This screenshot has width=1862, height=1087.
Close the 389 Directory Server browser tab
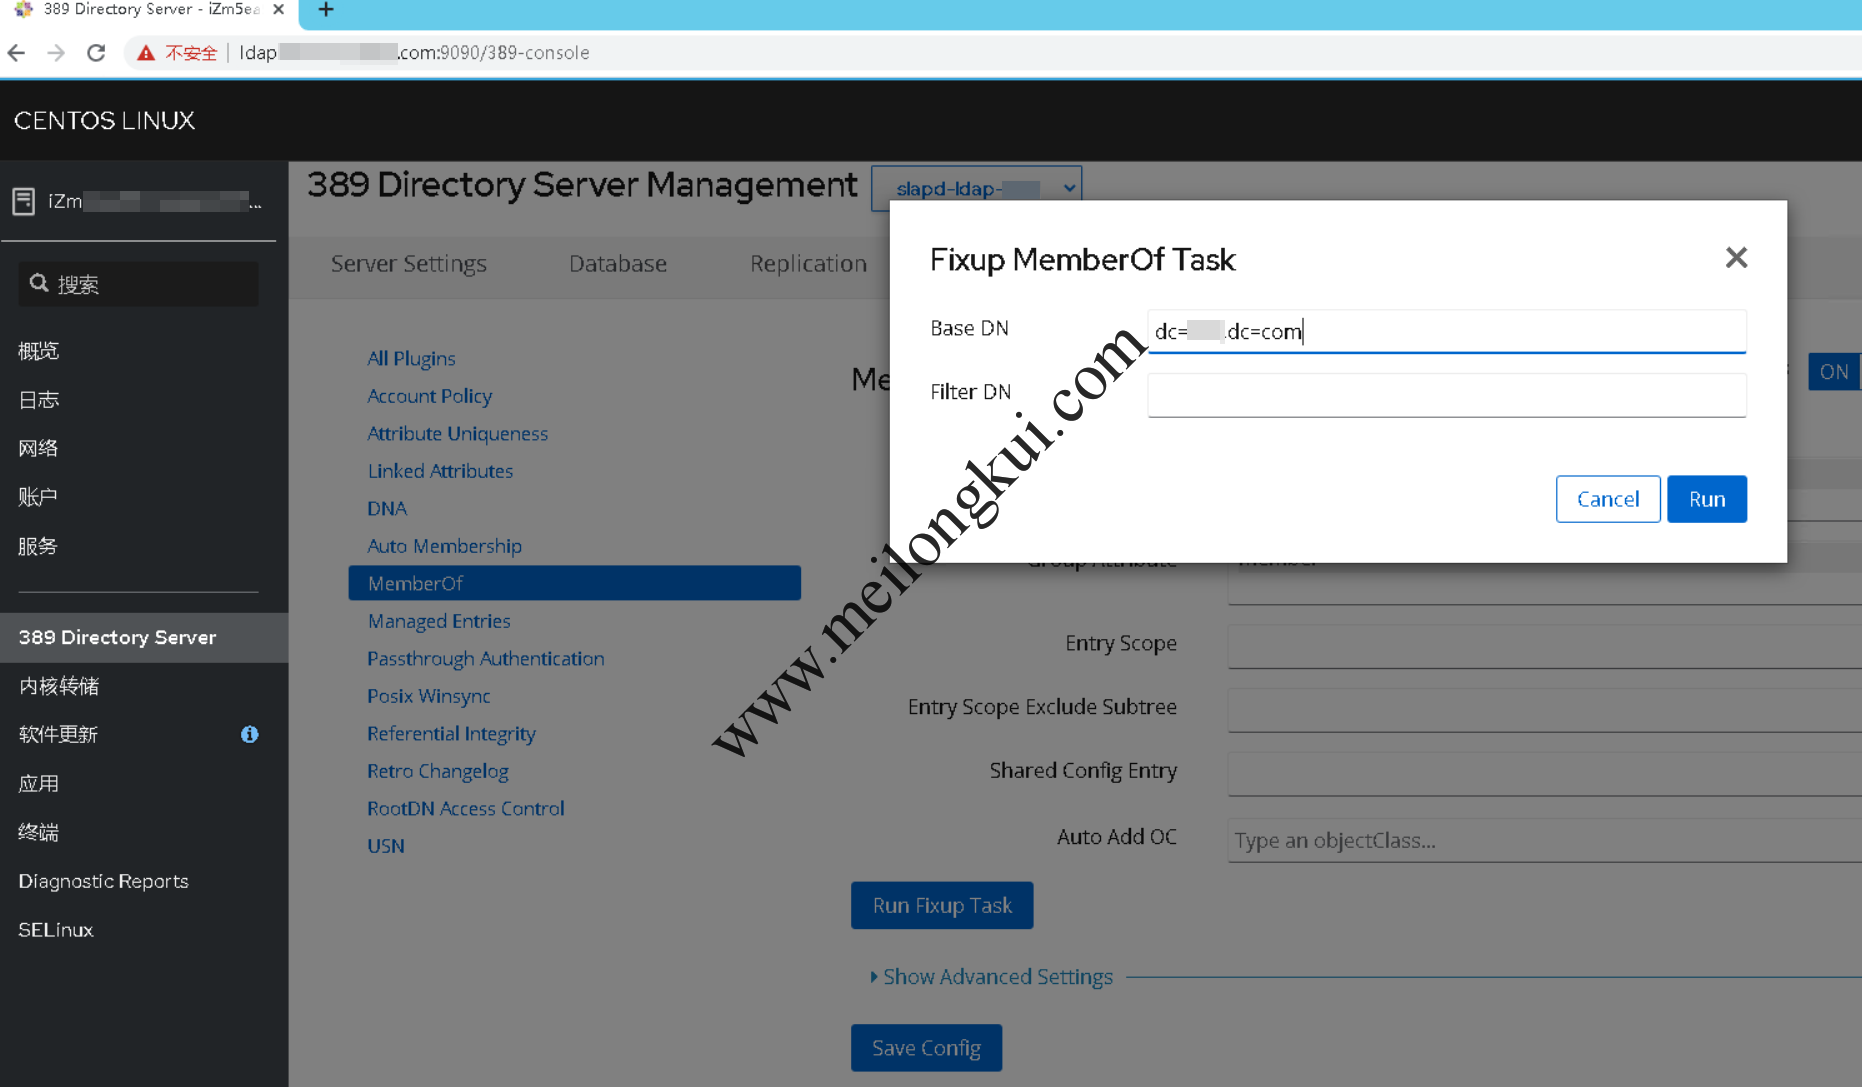point(279,9)
